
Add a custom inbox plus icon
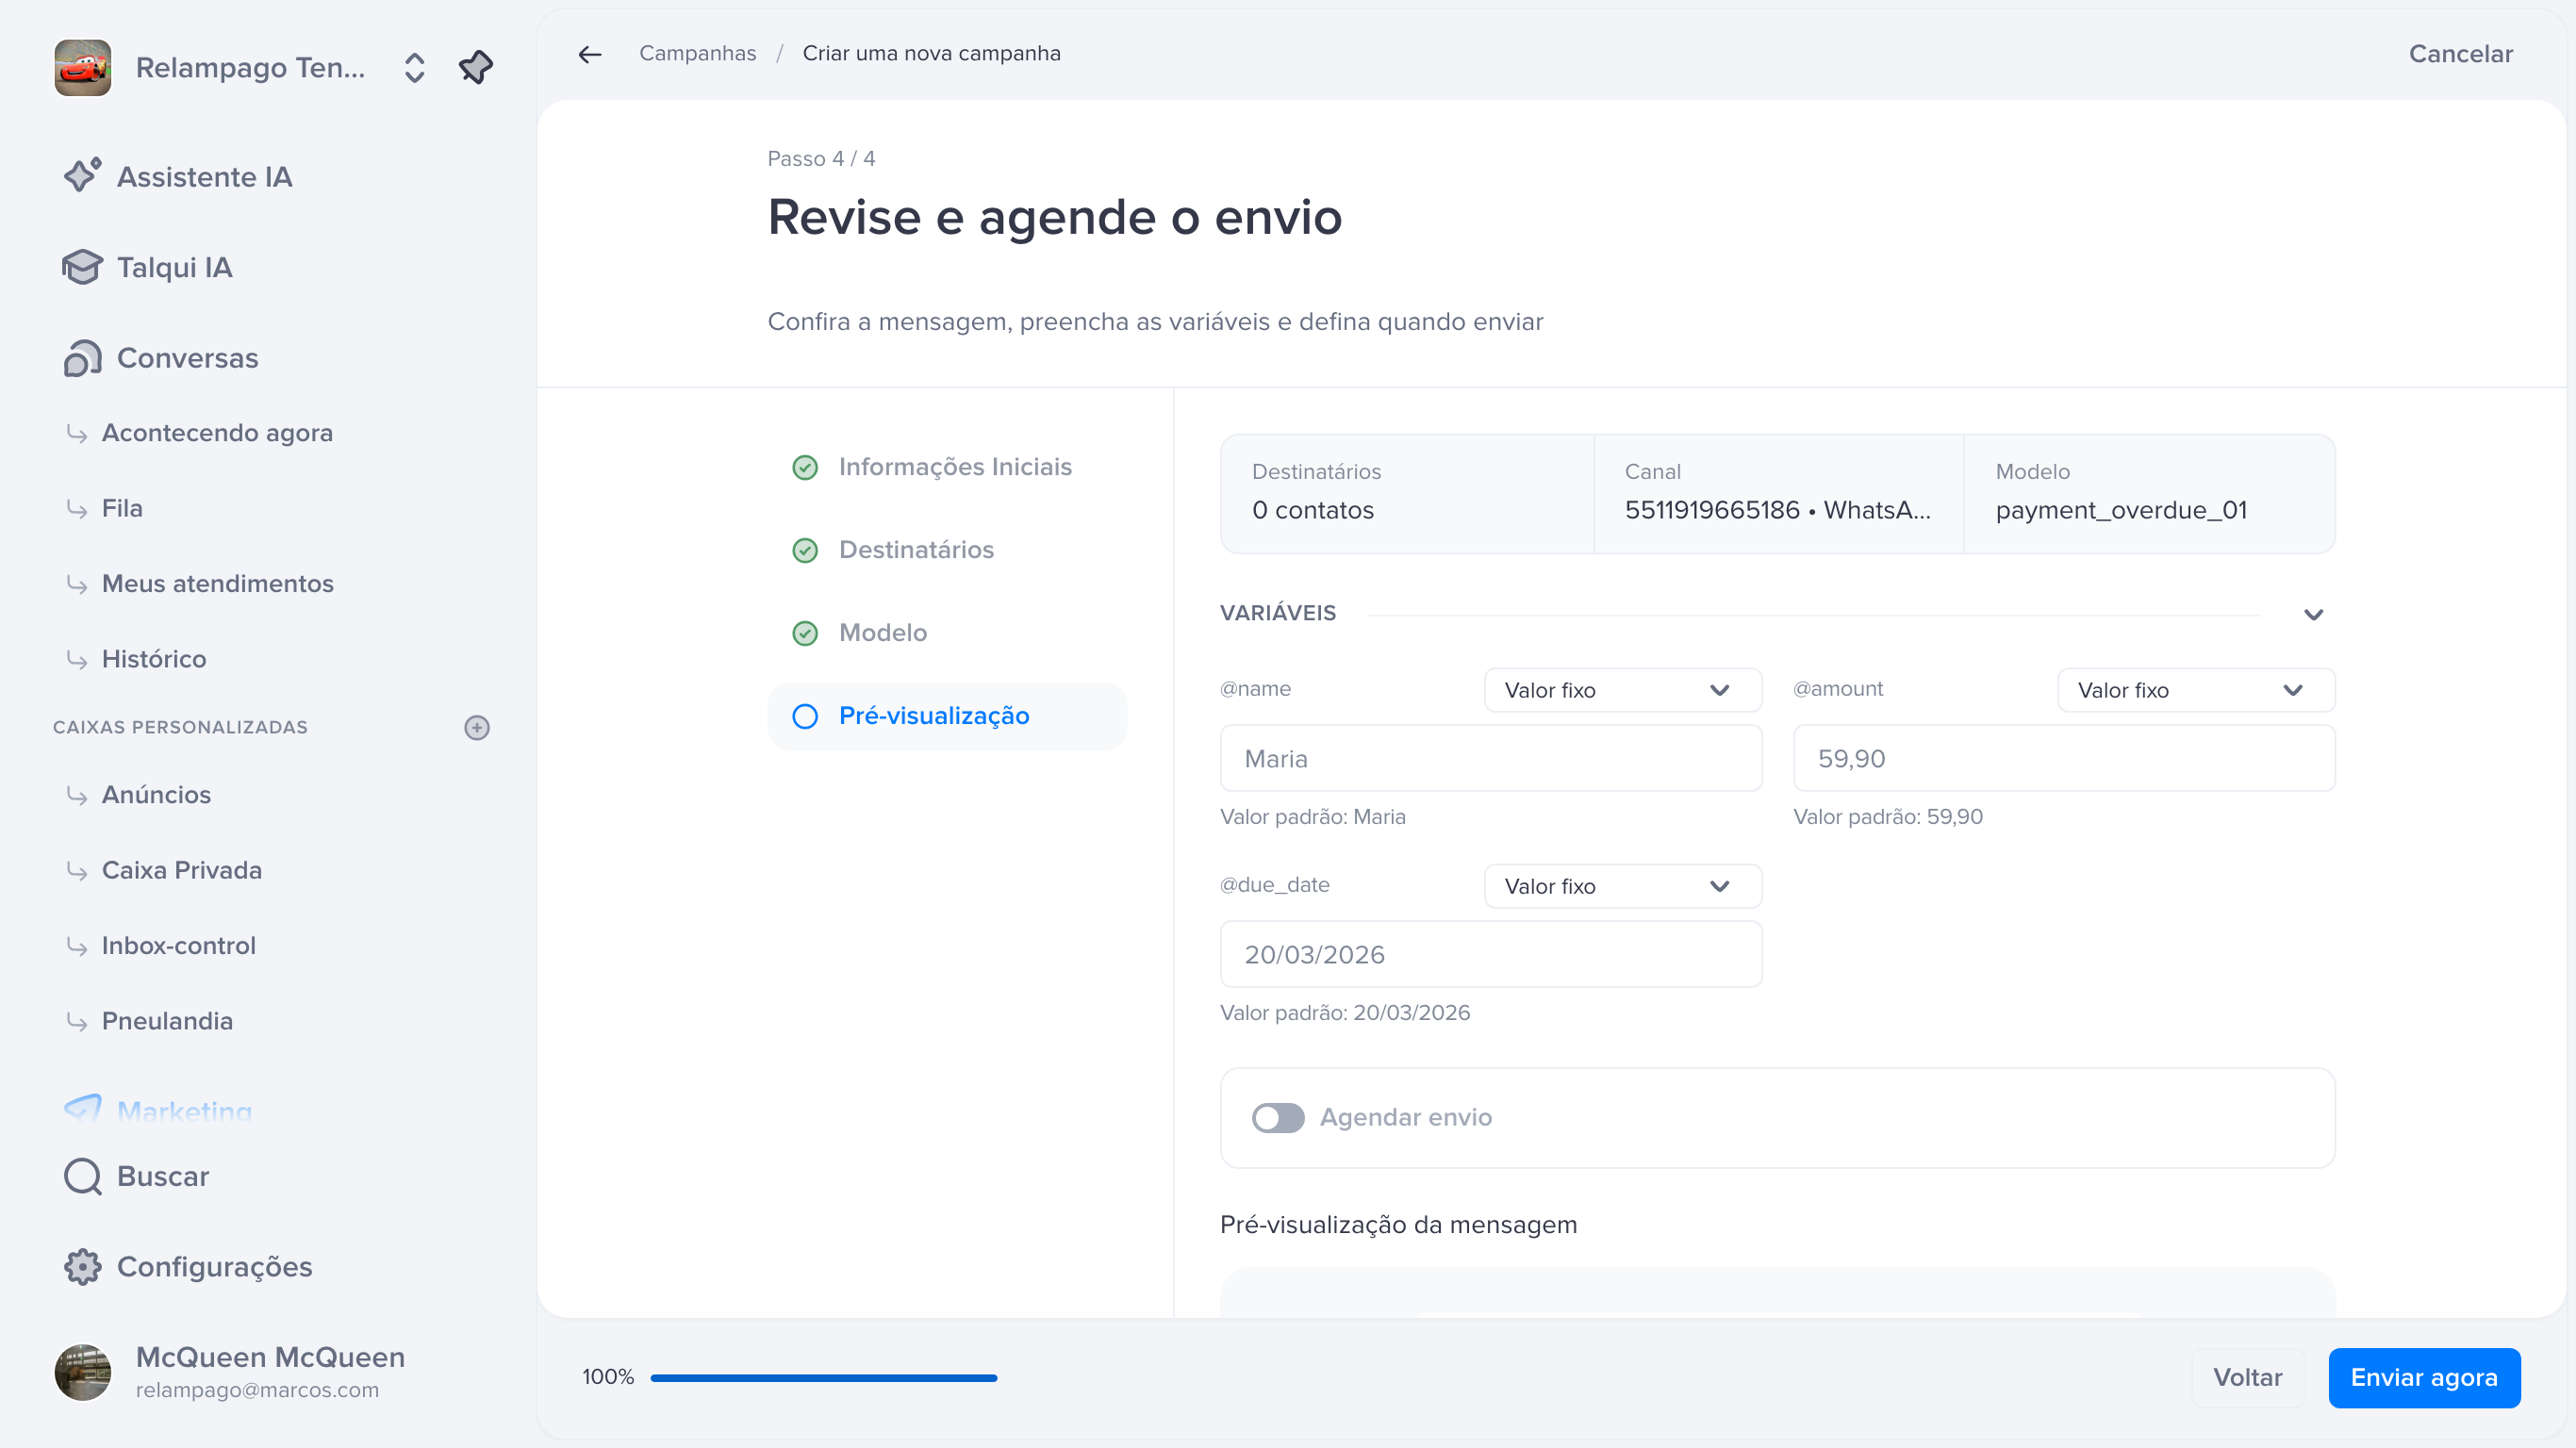477,727
